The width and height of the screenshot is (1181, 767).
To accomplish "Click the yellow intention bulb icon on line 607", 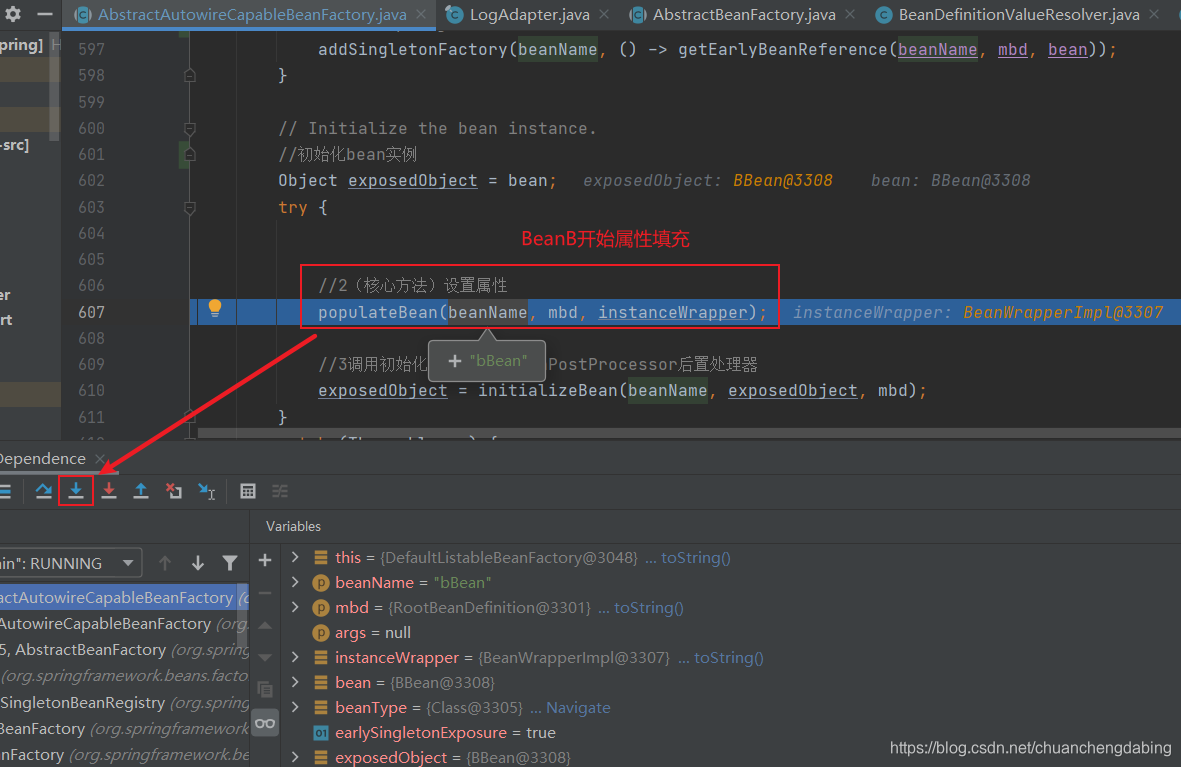I will click(x=215, y=307).
